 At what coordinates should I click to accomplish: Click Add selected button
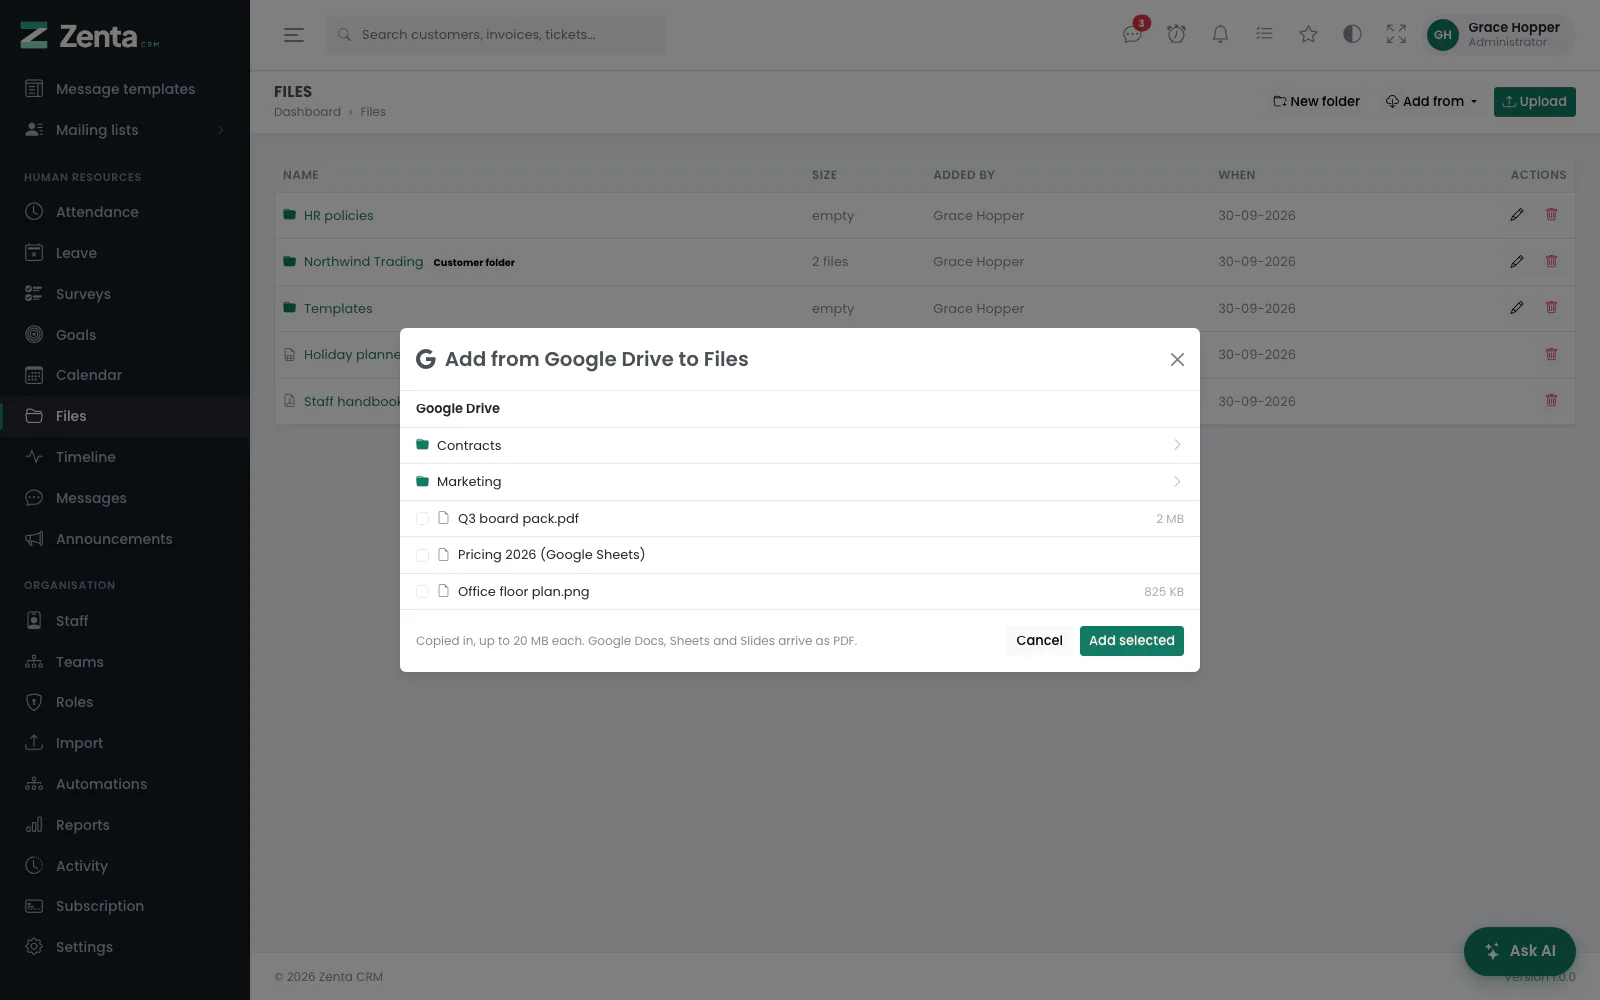coord(1131,641)
